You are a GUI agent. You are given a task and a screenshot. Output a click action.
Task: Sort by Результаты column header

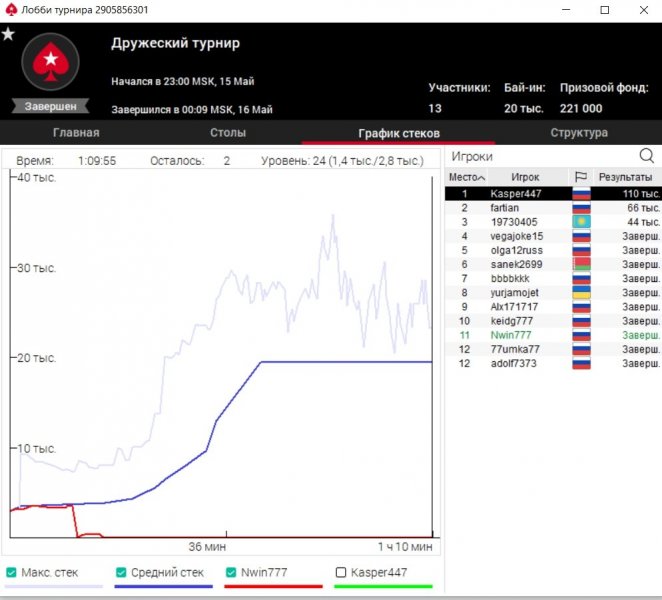pyautogui.click(x=626, y=177)
